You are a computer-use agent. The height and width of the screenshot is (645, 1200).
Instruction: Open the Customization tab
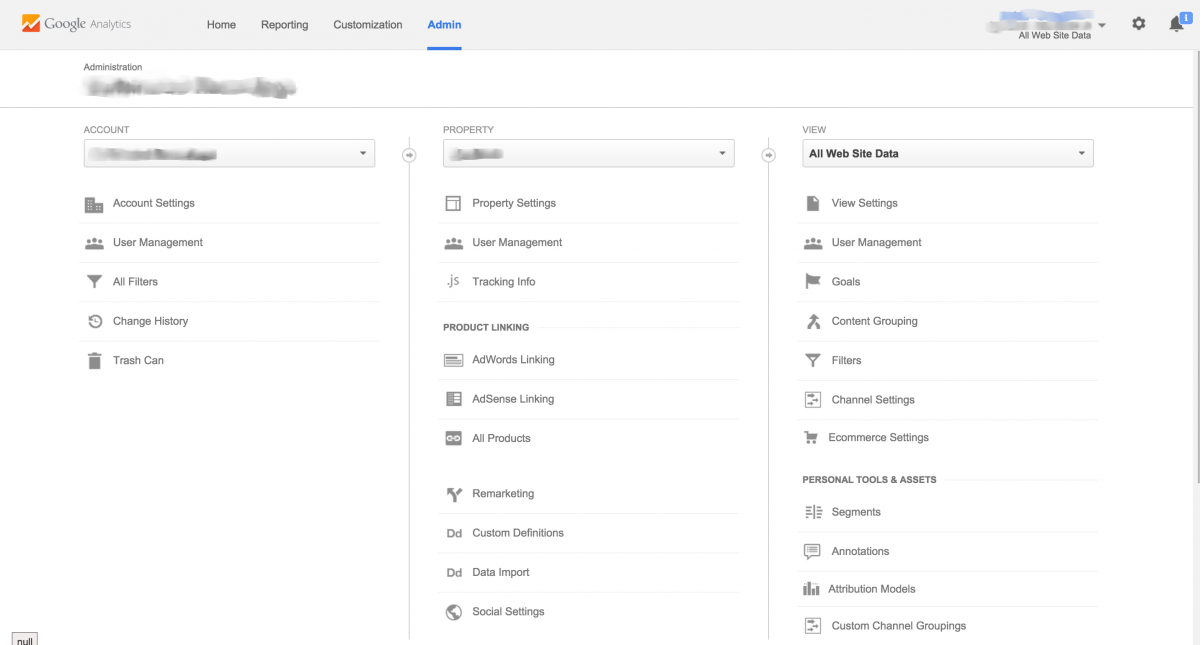pos(368,25)
